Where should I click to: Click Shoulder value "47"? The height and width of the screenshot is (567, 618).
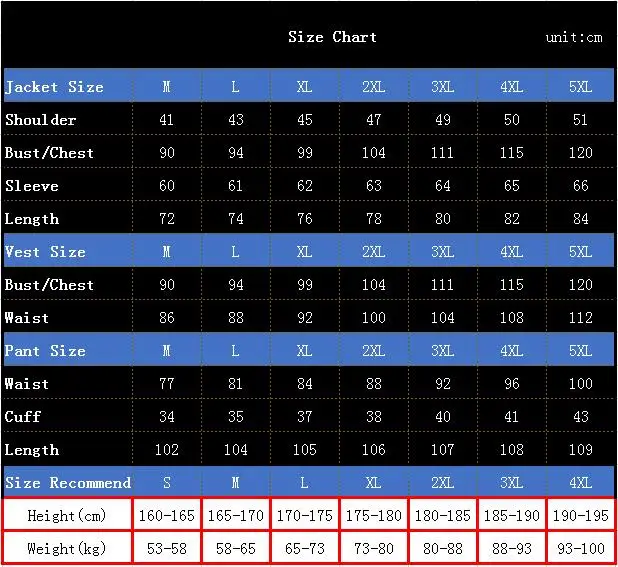pos(374,119)
